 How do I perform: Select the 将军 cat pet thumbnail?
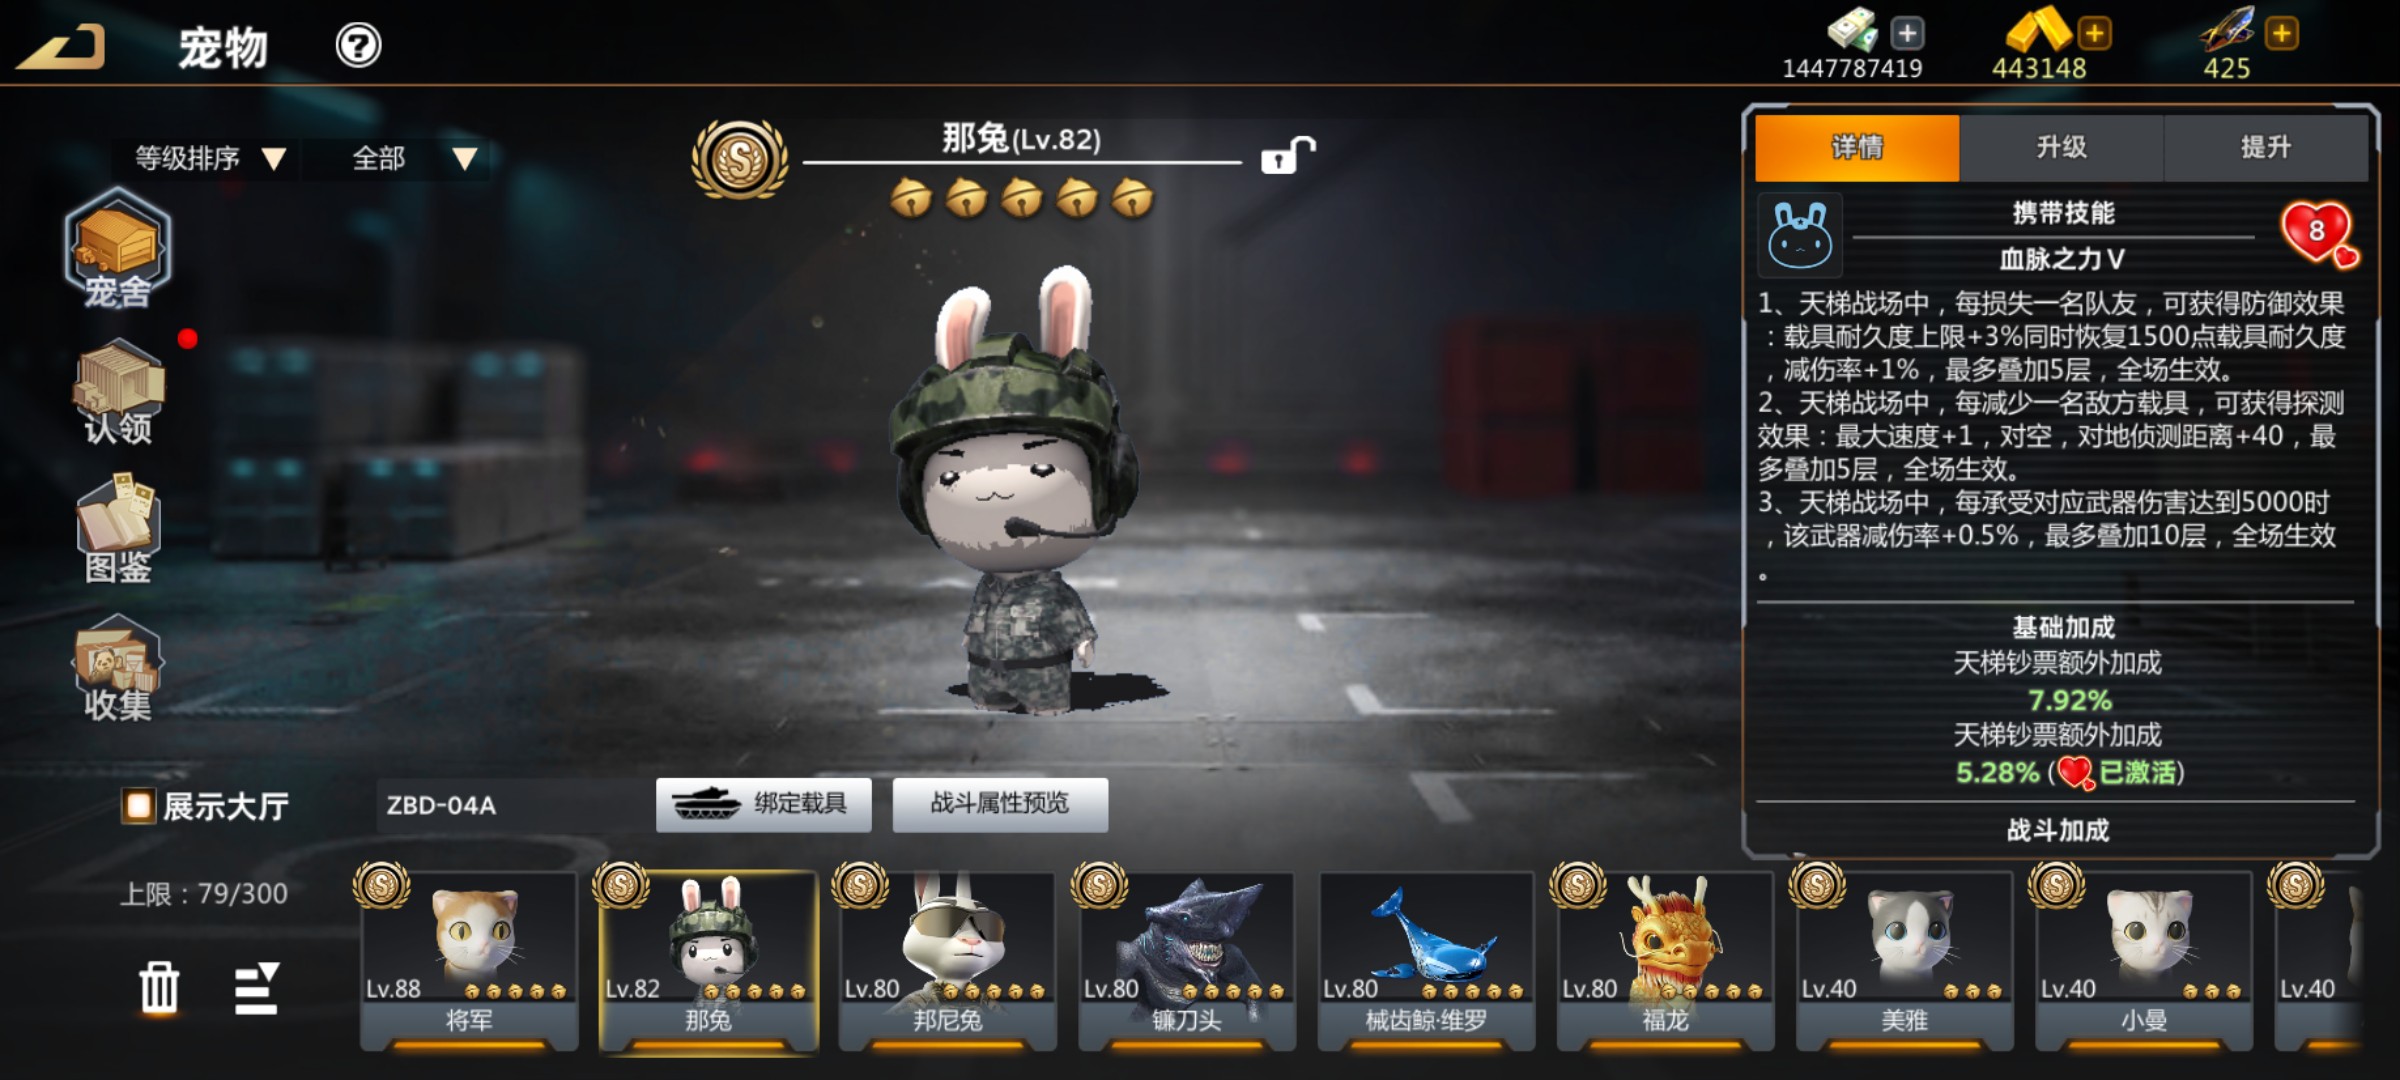point(469,960)
